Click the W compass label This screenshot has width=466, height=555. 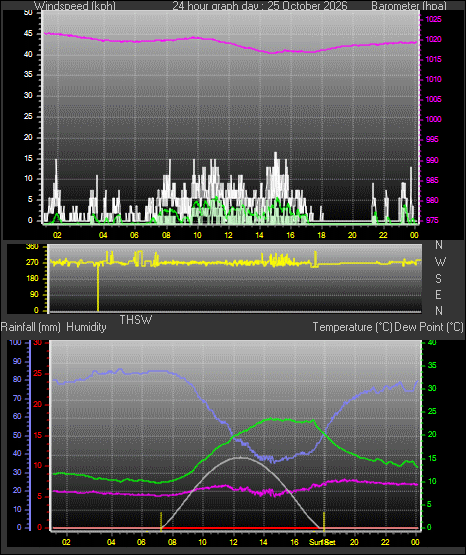440,262
